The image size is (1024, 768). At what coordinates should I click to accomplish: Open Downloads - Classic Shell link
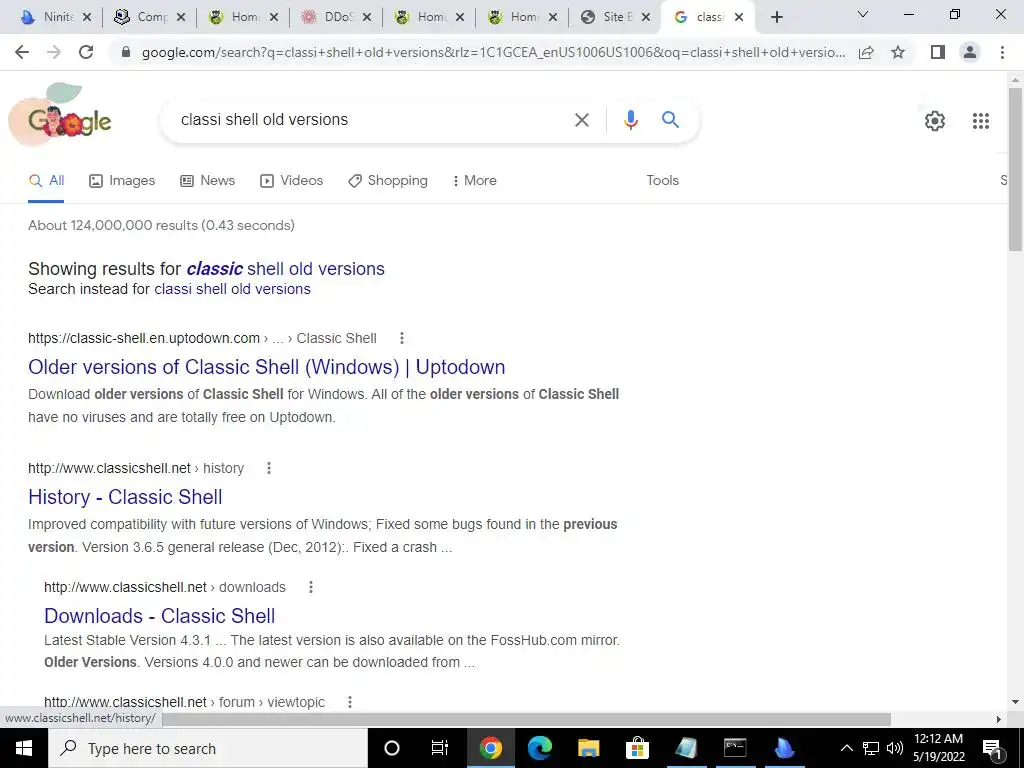(159, 616)
